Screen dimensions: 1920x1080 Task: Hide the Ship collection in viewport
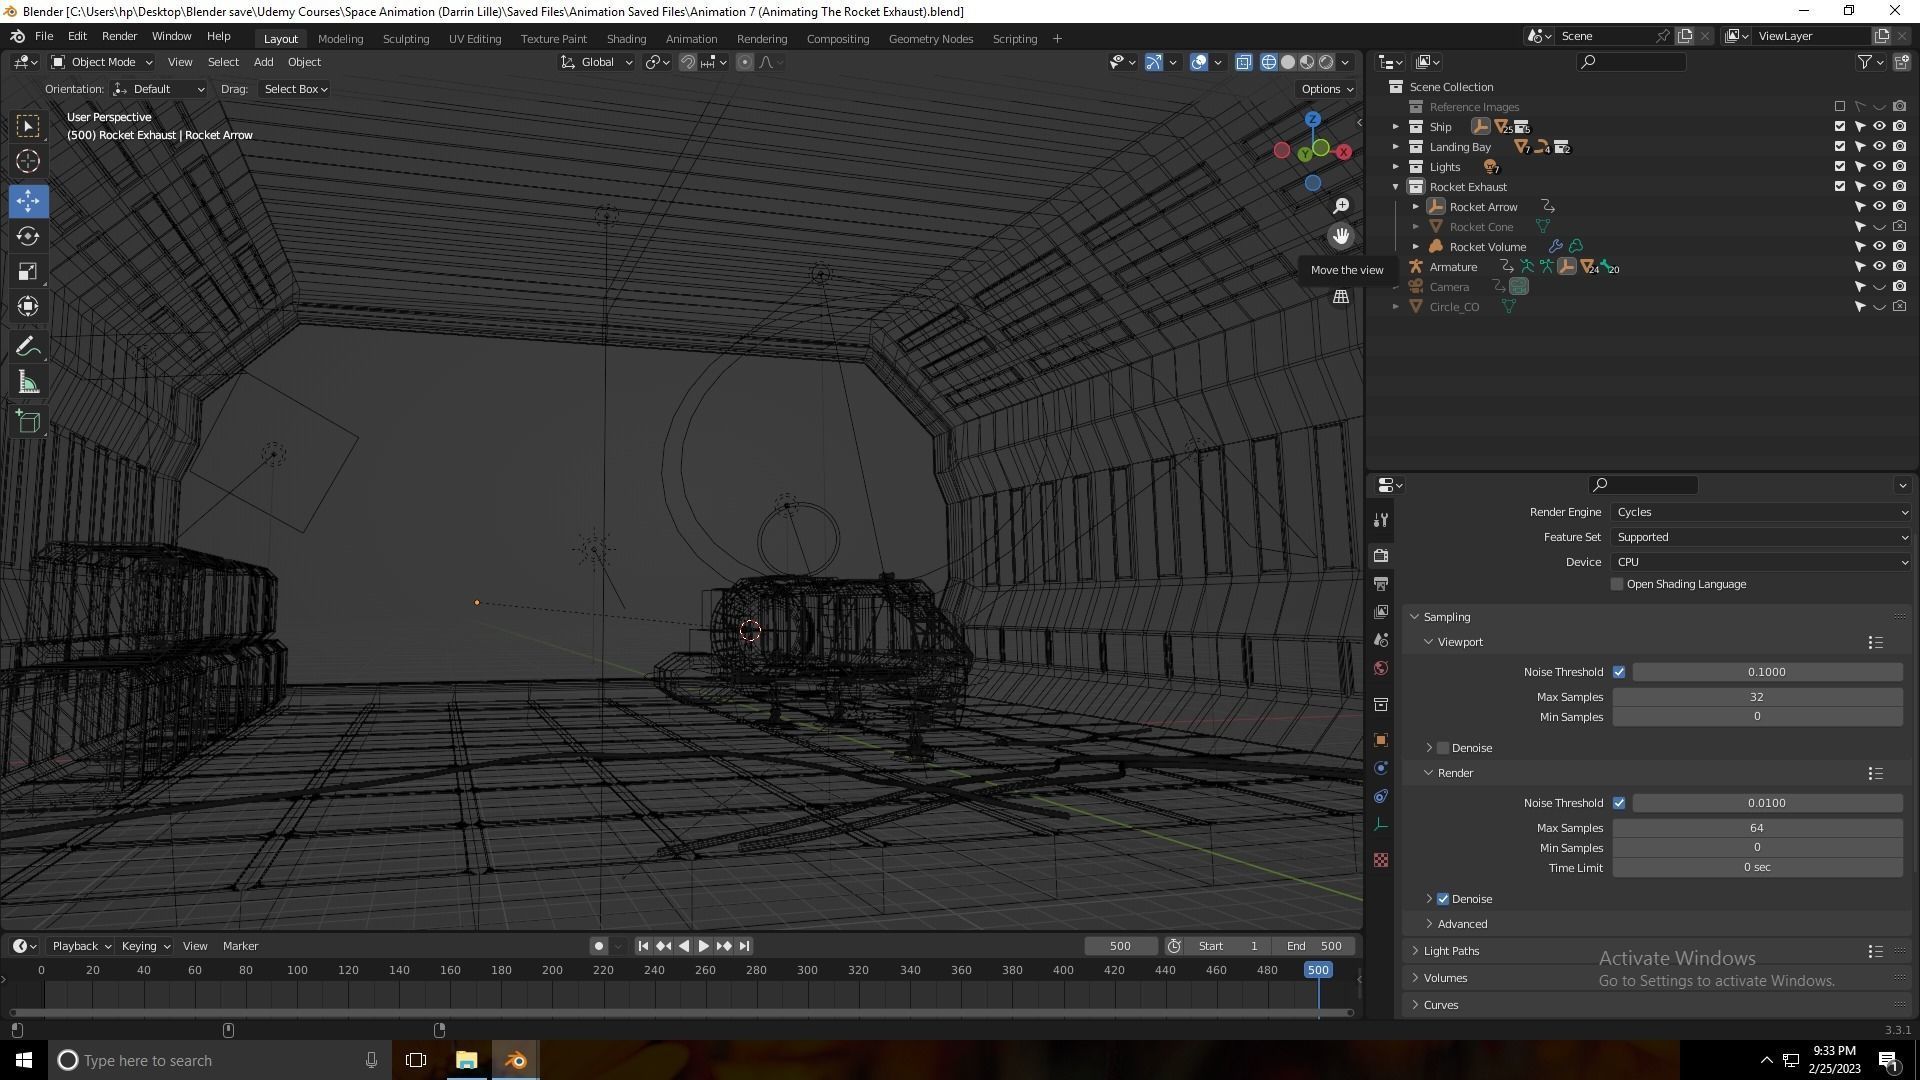pos(1879,127)
